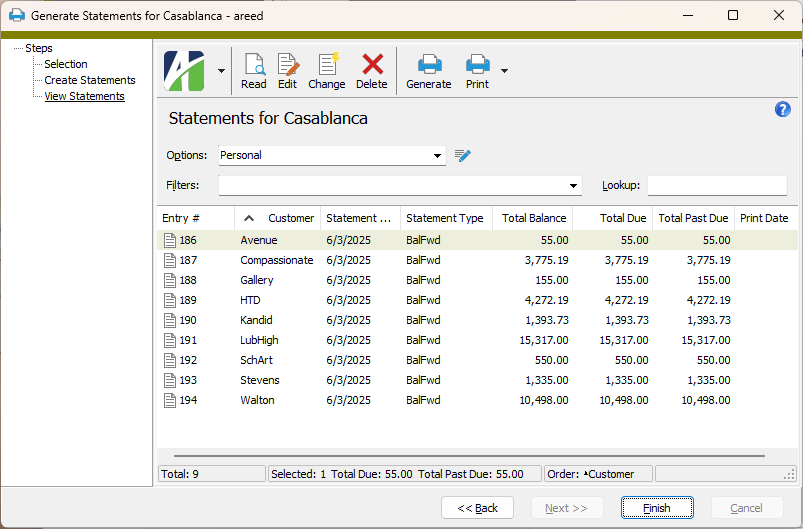This screenshot has width=803, height=529.
Task: Click the green application logo icon
Action: [183, 71]
